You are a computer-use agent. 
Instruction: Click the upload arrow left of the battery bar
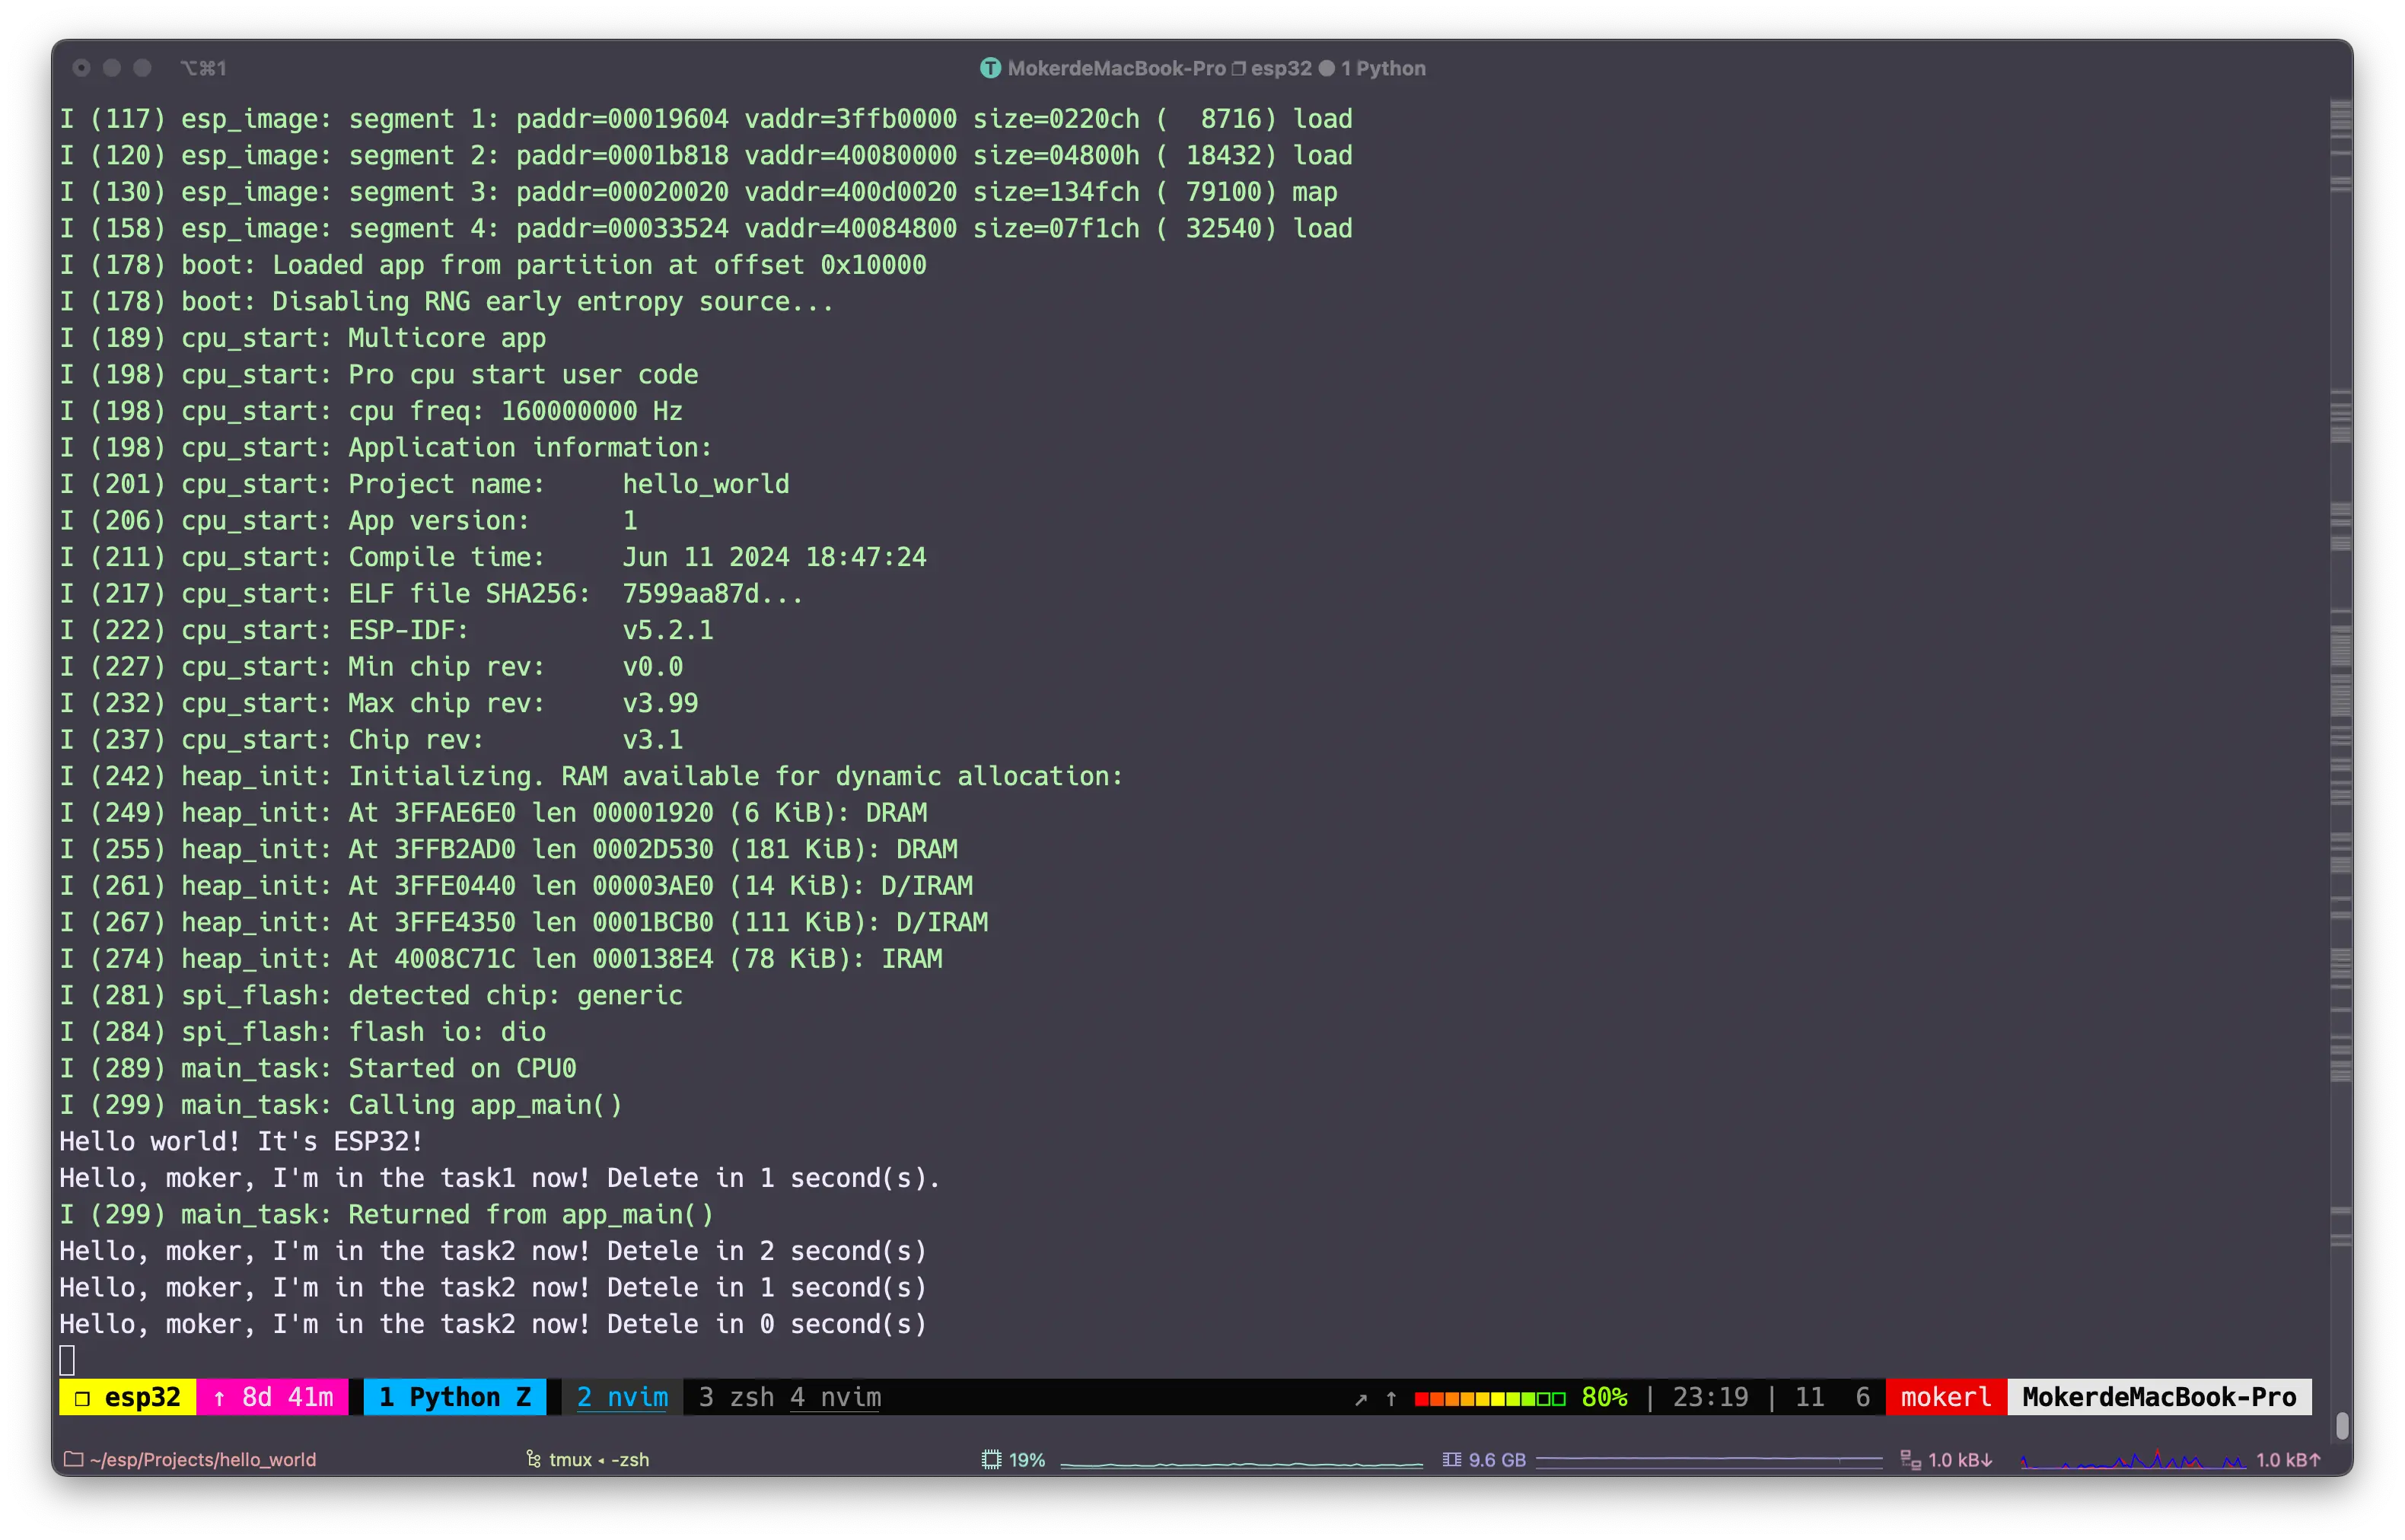click(1391, 1399)
